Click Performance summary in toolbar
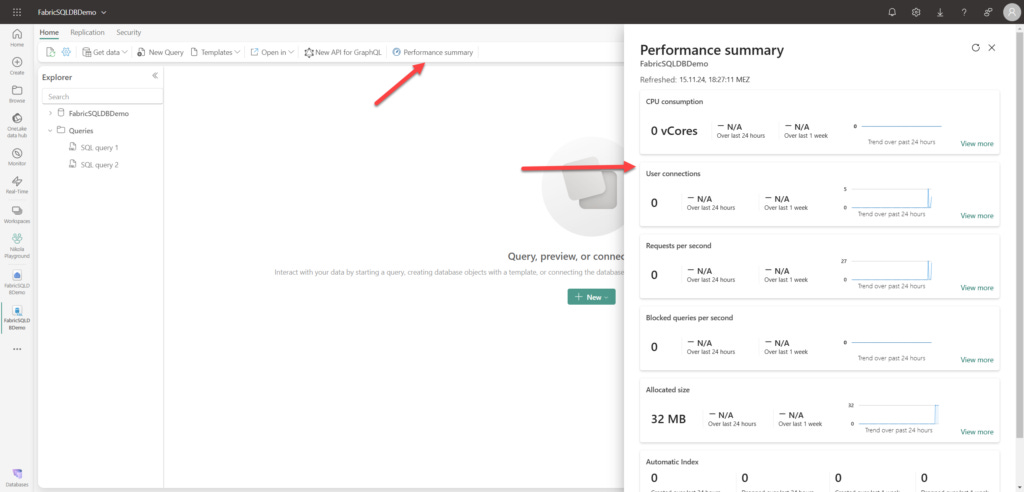The height and width of the screenshot is (492, 1024). coord(432,52)
